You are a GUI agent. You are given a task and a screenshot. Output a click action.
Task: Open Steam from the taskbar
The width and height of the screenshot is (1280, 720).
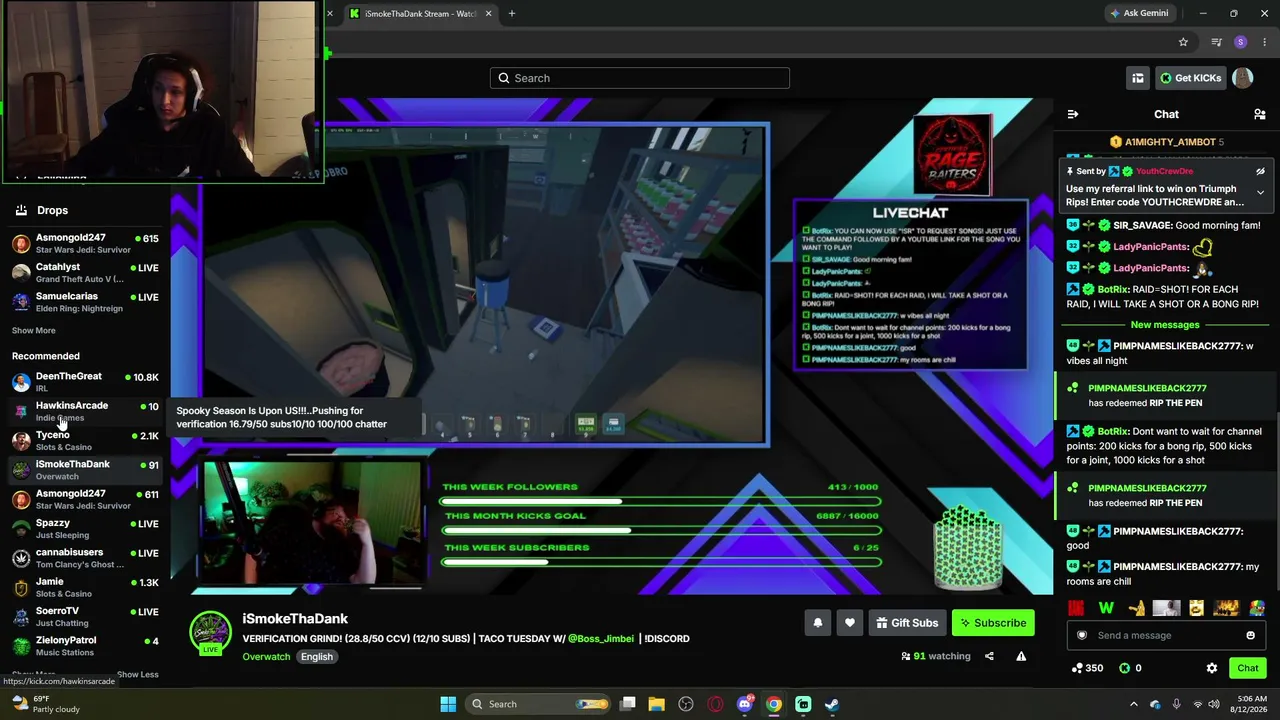click(x=831, y=704)
